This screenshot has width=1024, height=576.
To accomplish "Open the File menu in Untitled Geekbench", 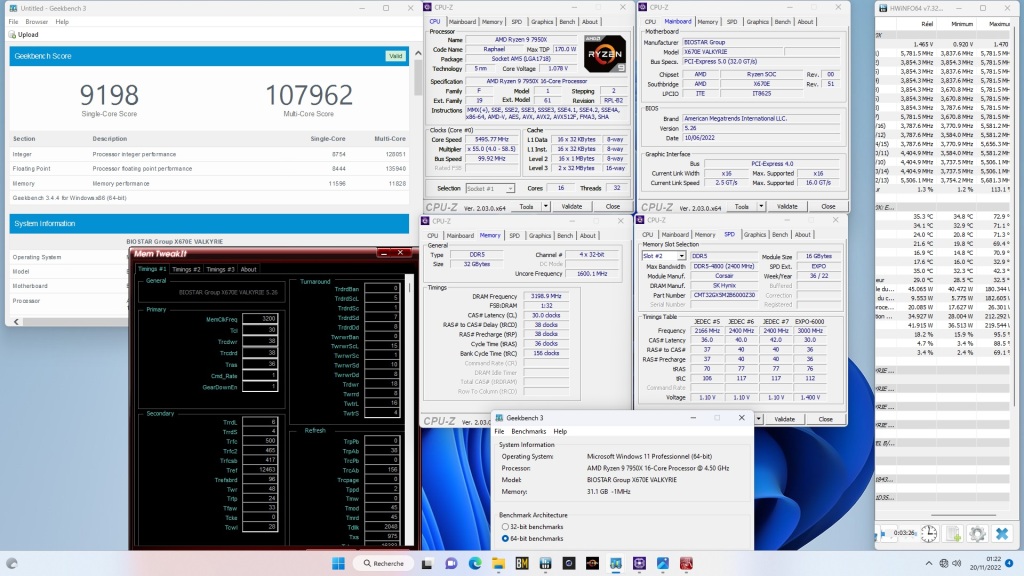I will [13, 22].
